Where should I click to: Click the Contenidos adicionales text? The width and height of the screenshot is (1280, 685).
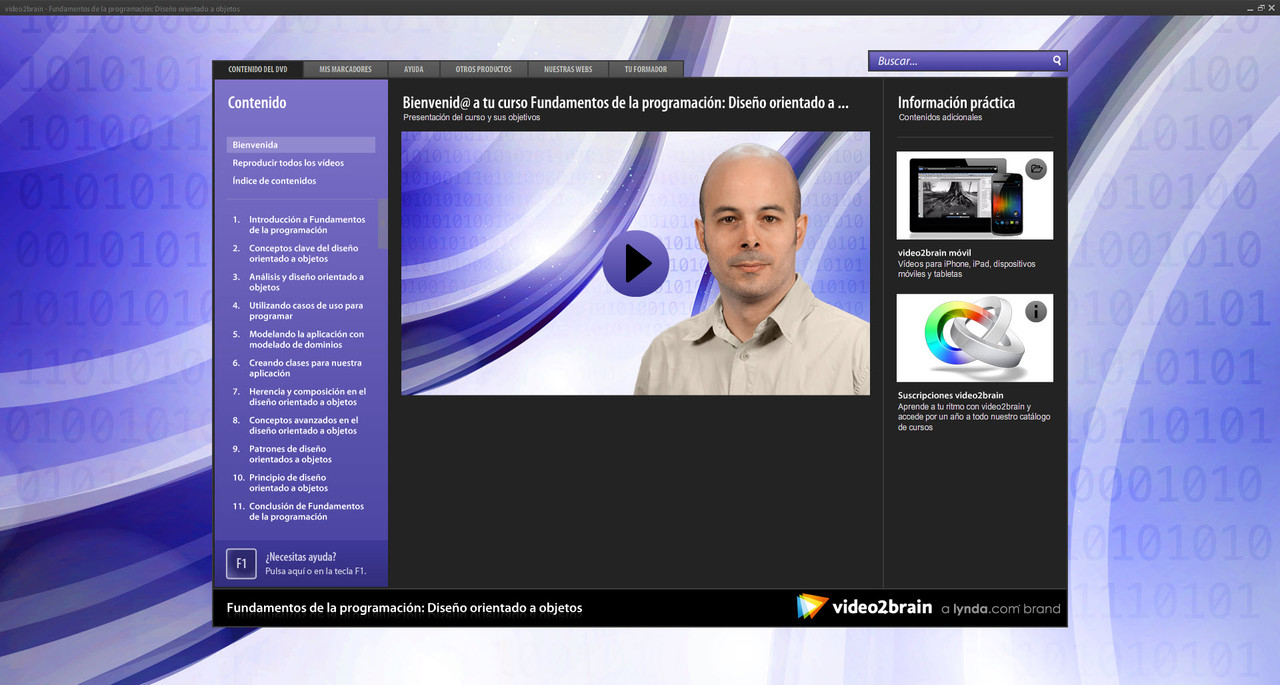(x=940, y=117)
